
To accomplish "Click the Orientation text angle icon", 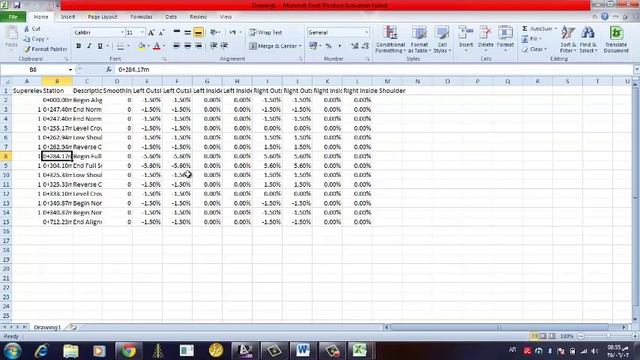I will [x=213, y=32].
